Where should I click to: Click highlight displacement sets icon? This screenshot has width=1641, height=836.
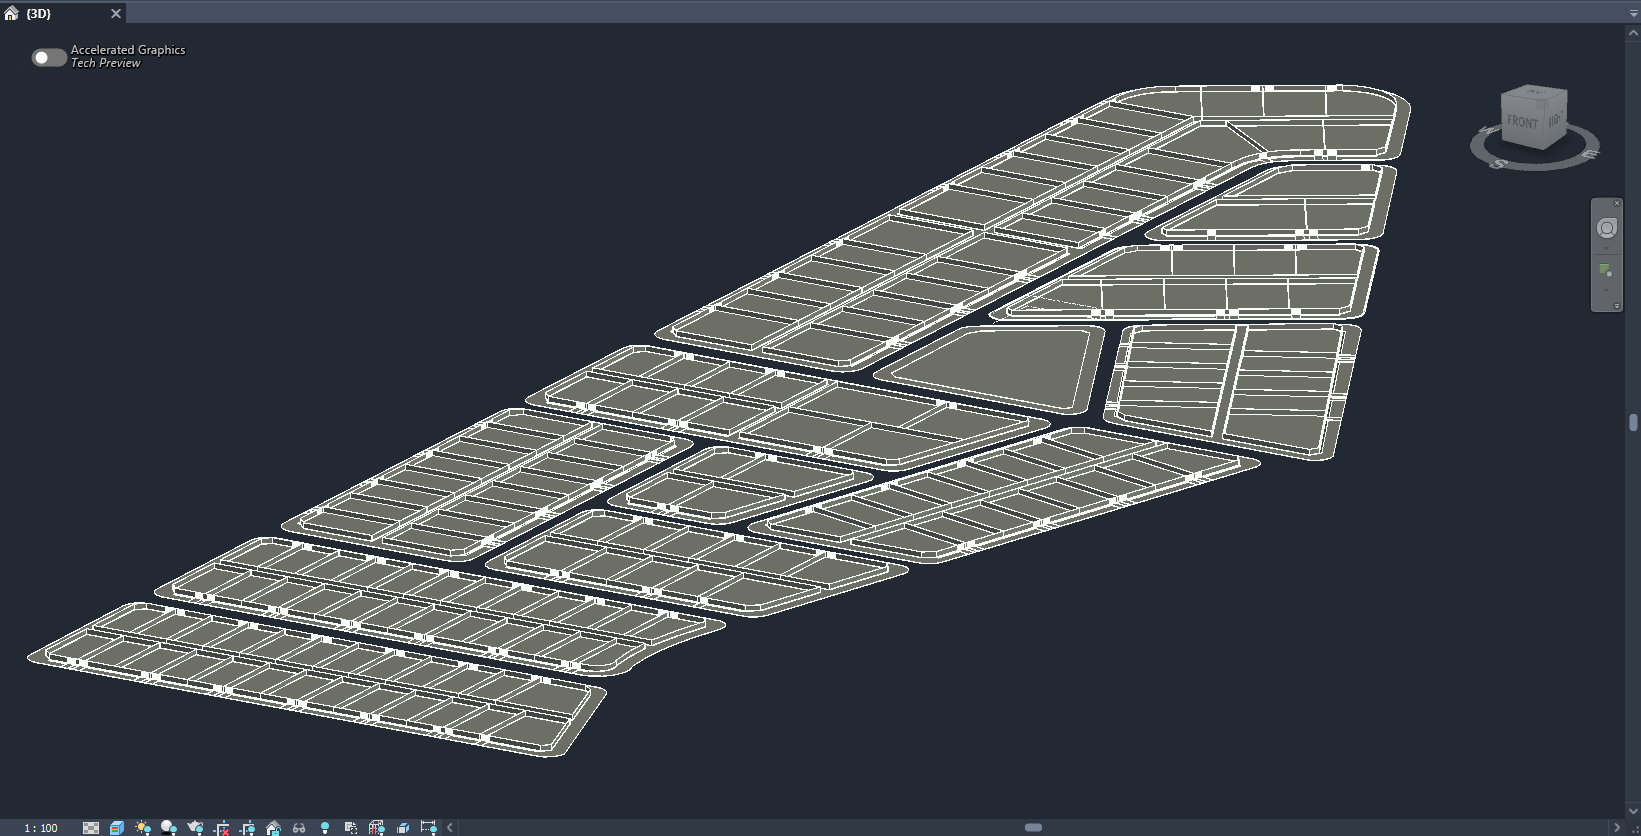(x=403, y=828)
